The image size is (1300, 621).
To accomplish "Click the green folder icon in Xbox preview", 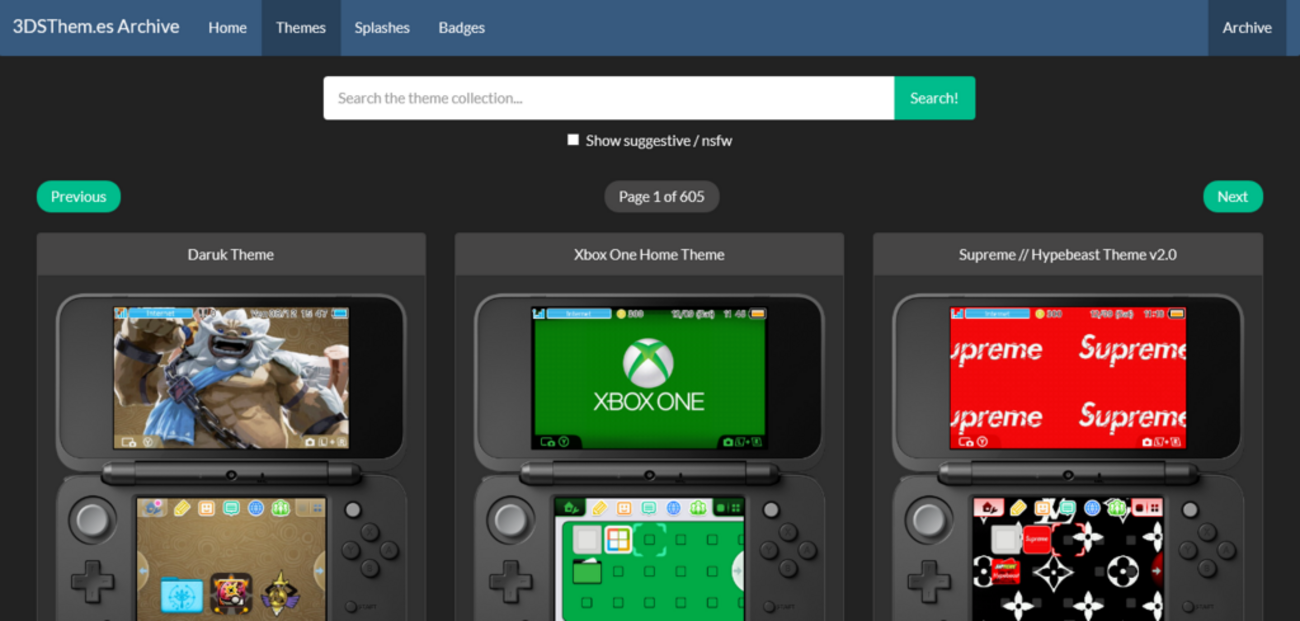I will click(587, 571).
